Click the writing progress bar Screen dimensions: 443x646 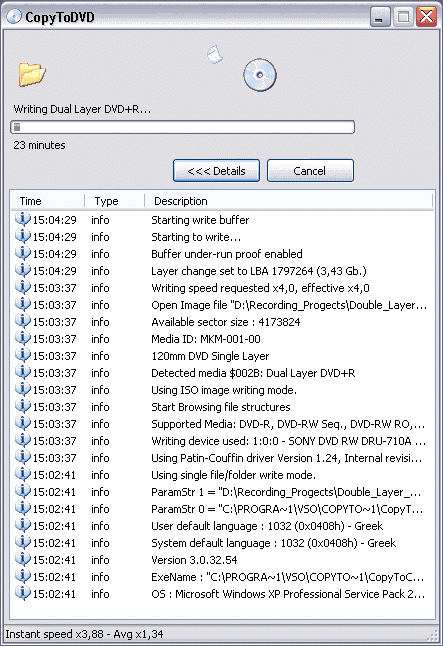click(x=182, y=127)
